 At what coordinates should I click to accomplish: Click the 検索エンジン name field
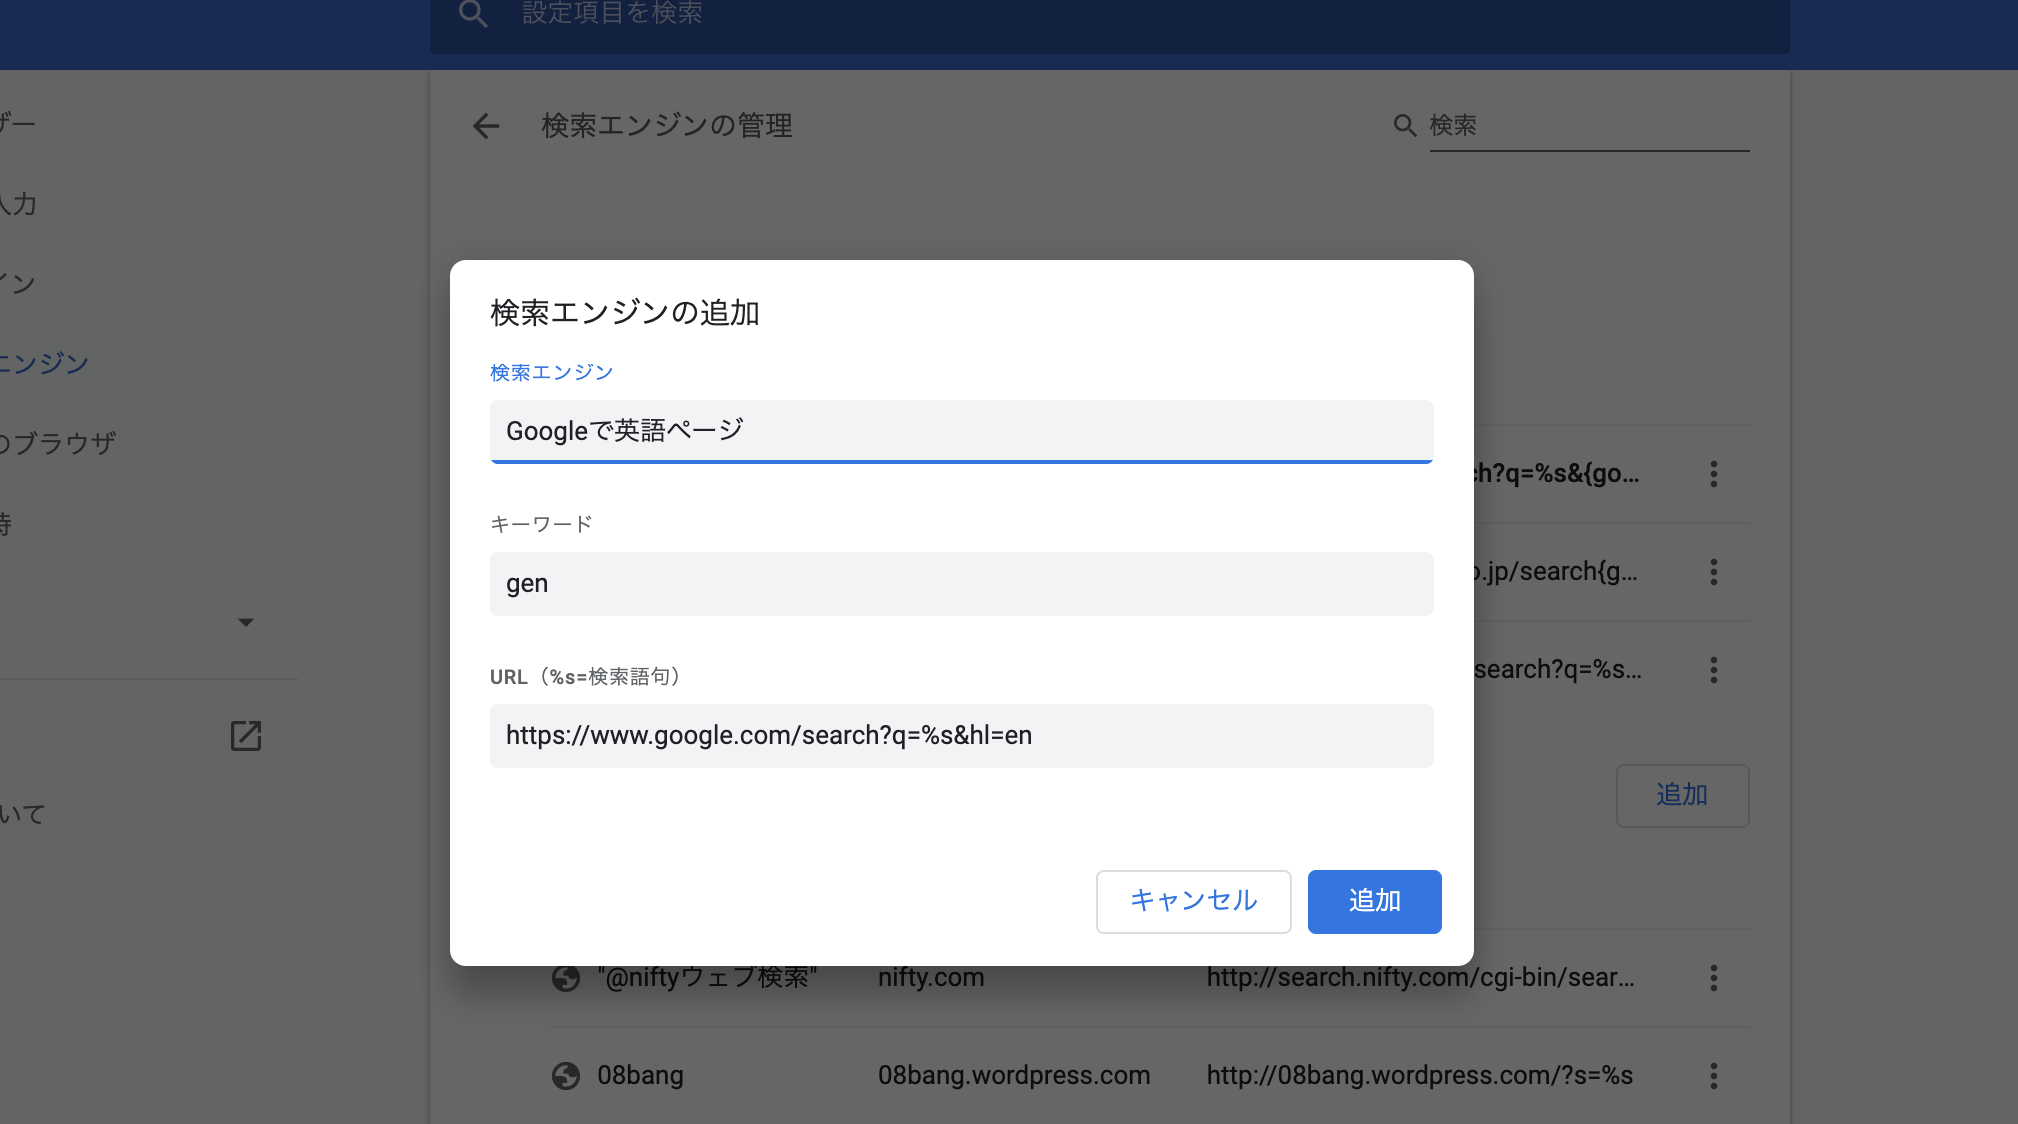[x=961, y=431]
